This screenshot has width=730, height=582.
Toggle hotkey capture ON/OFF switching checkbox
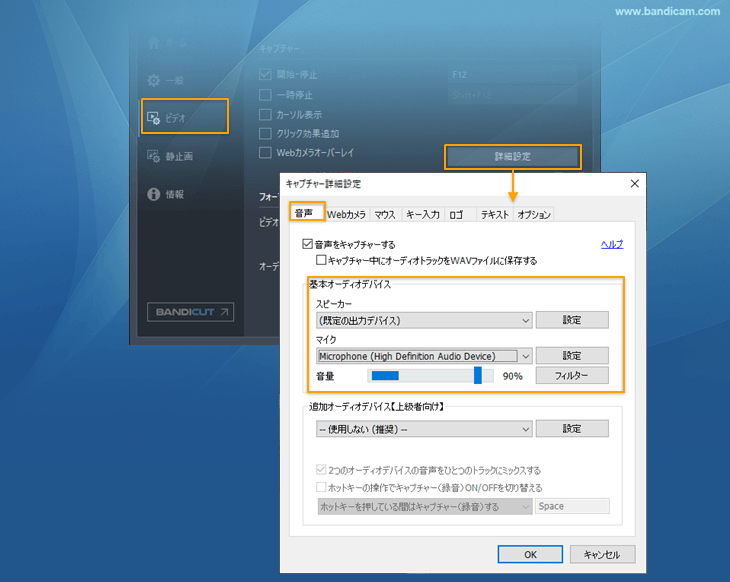tap(321, 487)
